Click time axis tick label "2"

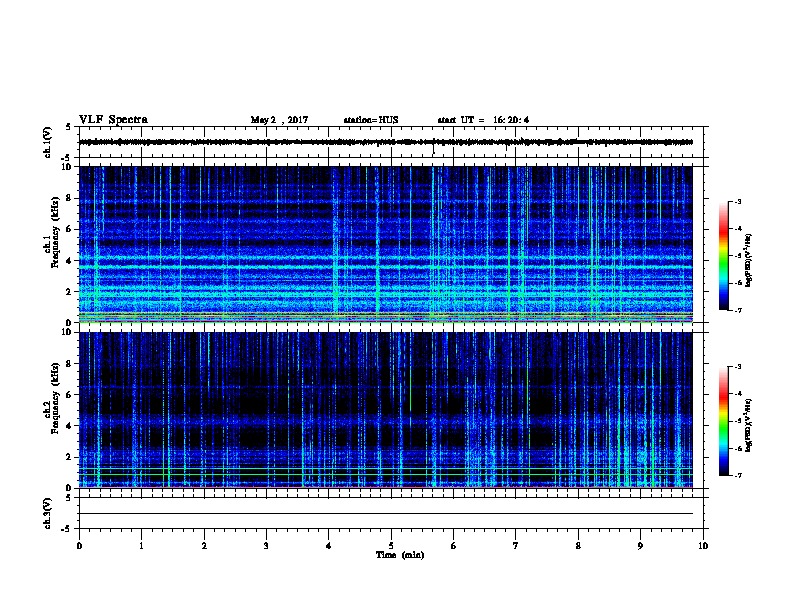coord(204,546)
